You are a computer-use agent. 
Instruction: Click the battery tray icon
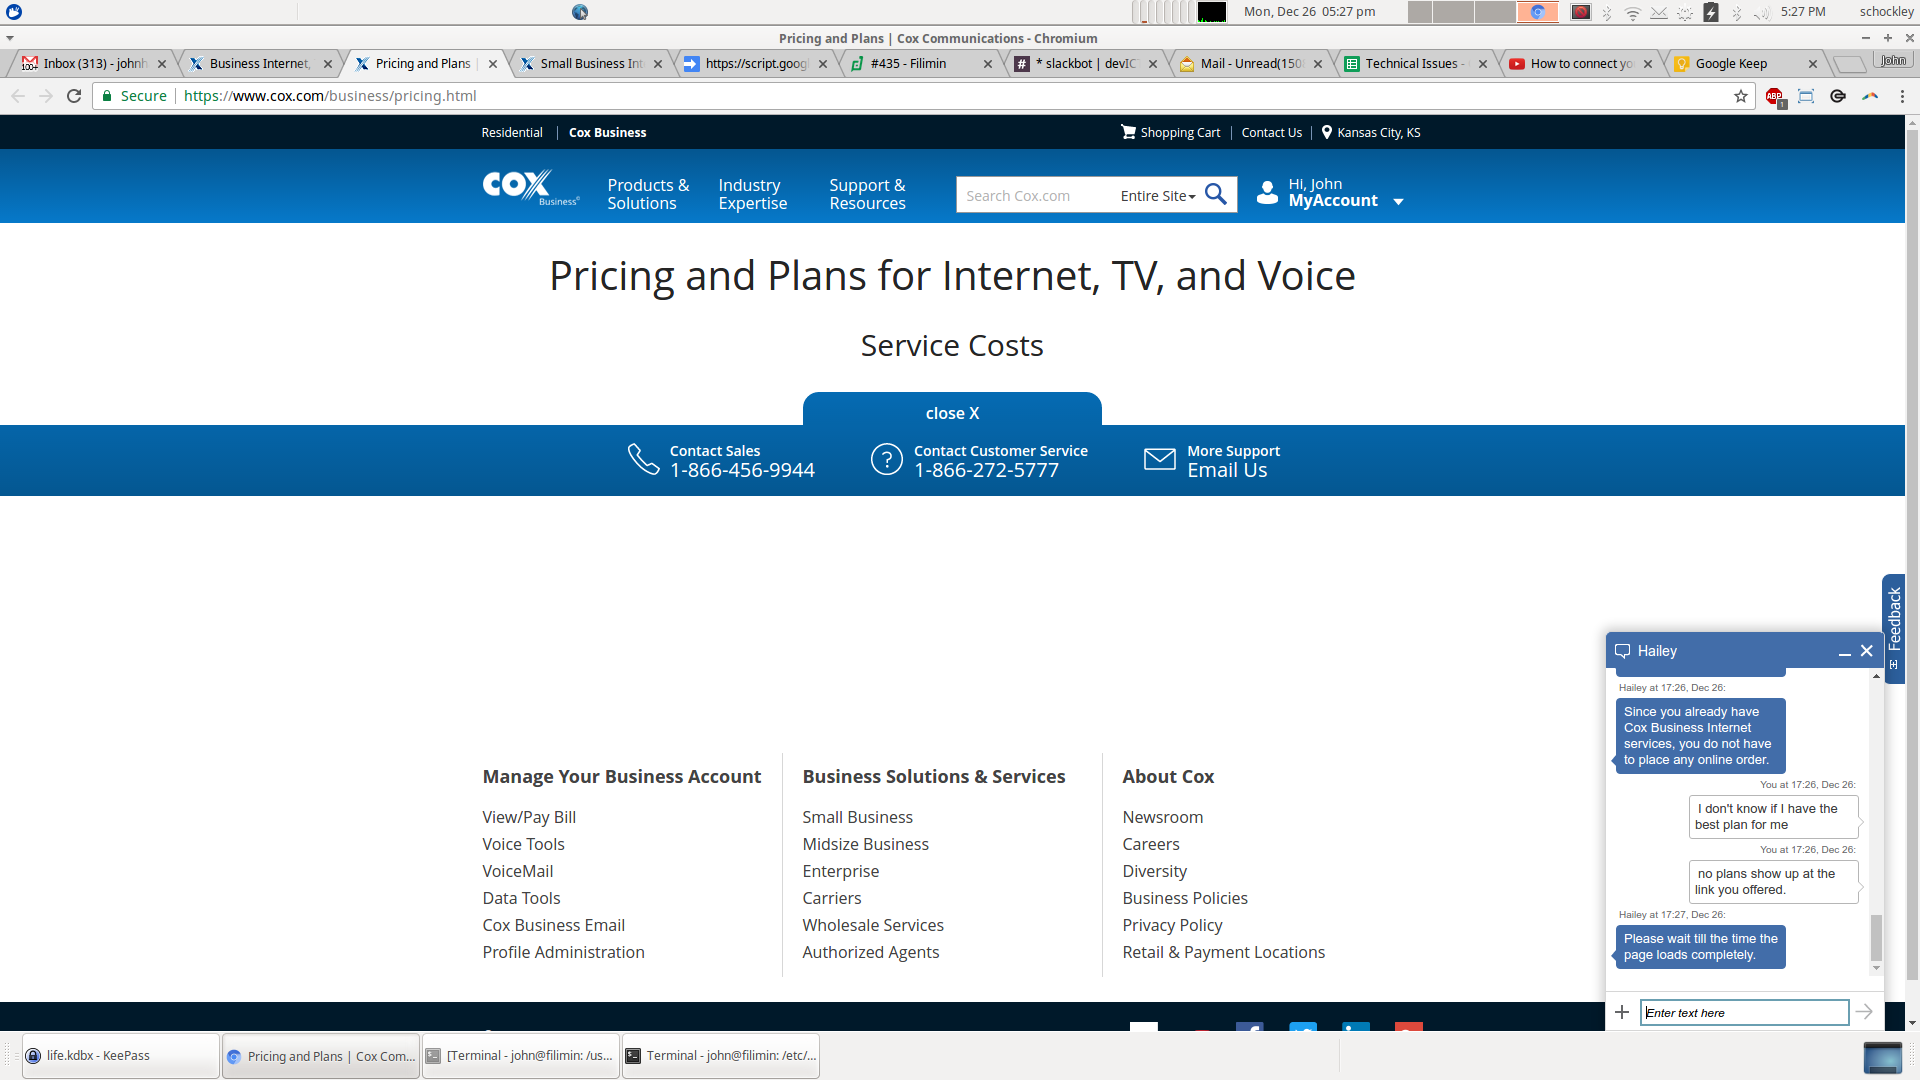coord(1711,12)
